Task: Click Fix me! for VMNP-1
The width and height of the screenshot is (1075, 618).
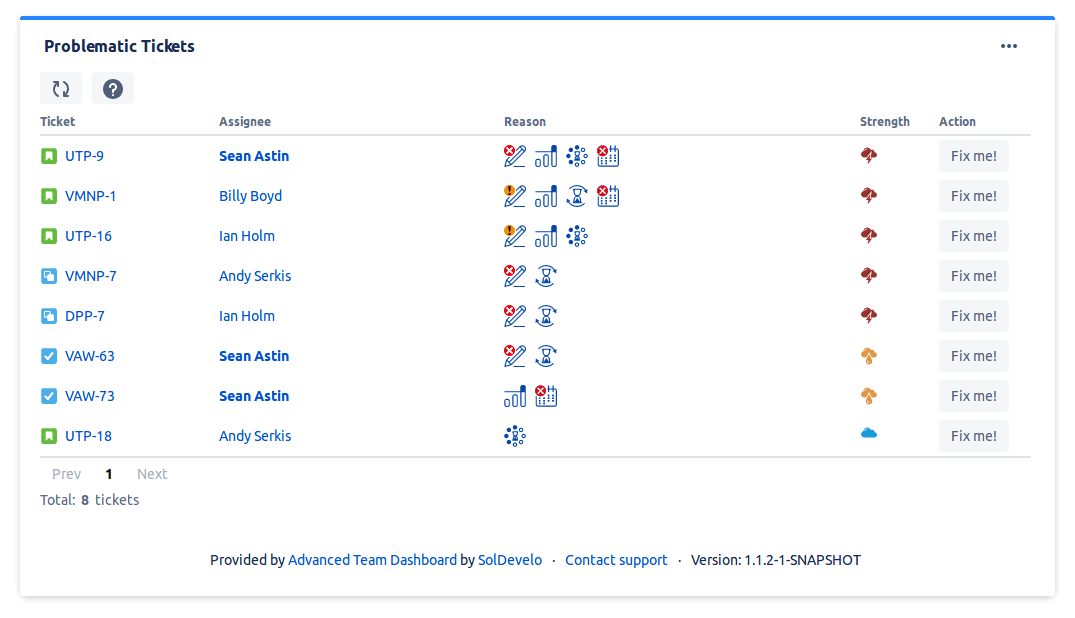Action: pyautogui.click(x=974, y=196)
